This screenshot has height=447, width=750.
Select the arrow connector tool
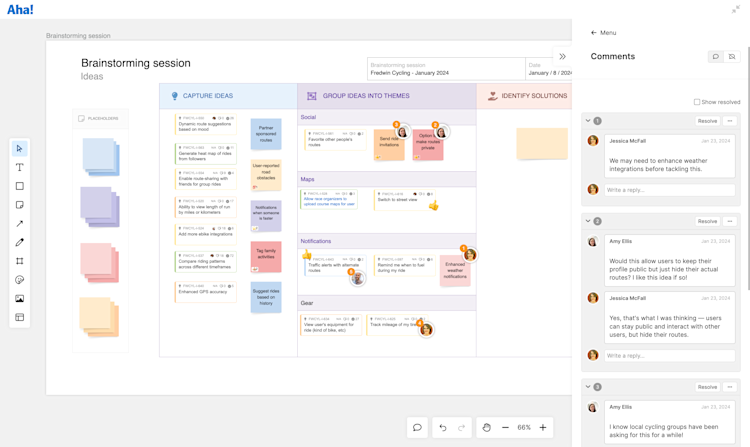19,223
